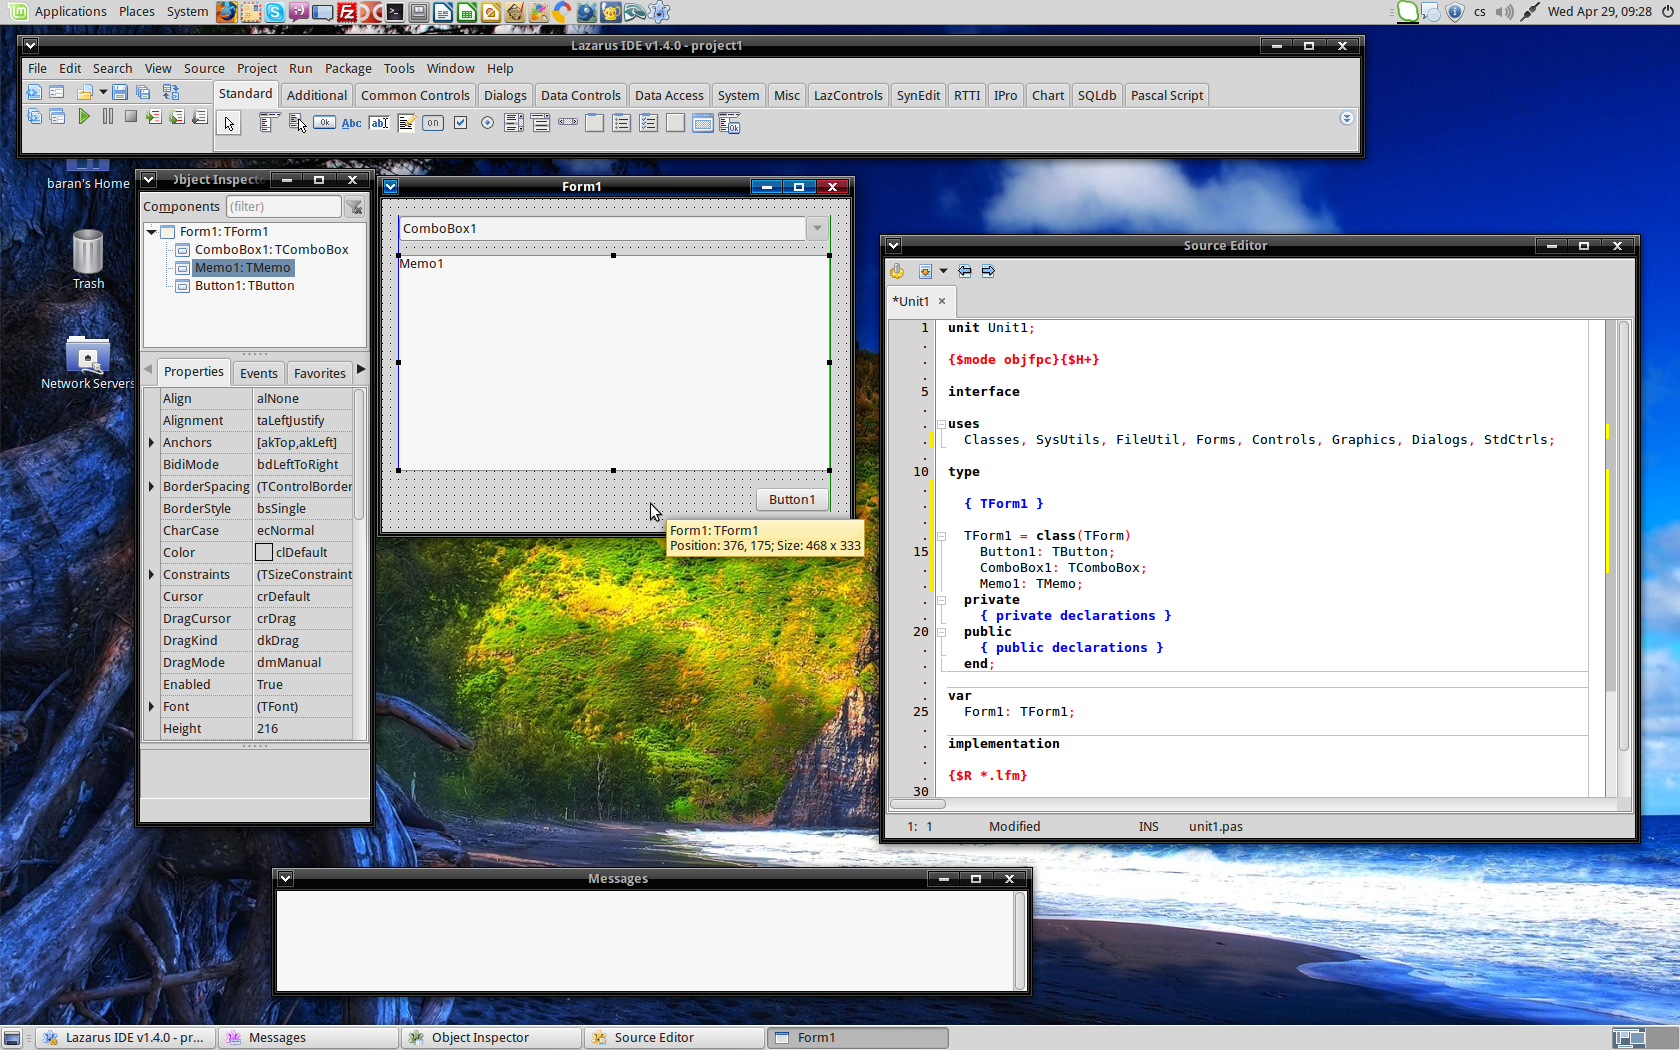
Task: Run the project with the green Run icon
Action: 84,116
